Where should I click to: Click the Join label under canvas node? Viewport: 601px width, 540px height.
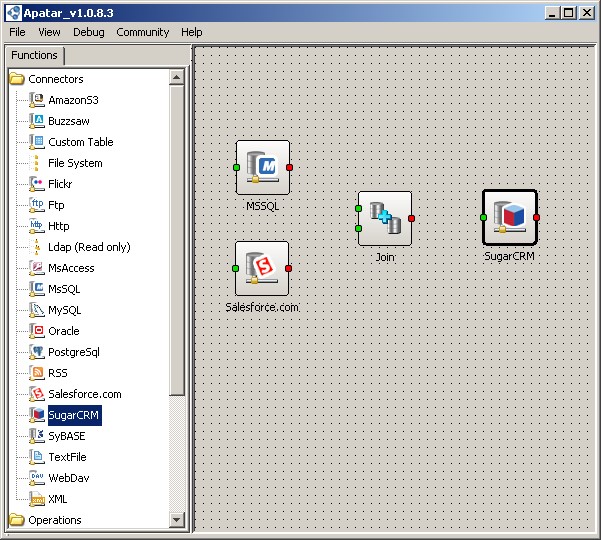tap(385, 257)
